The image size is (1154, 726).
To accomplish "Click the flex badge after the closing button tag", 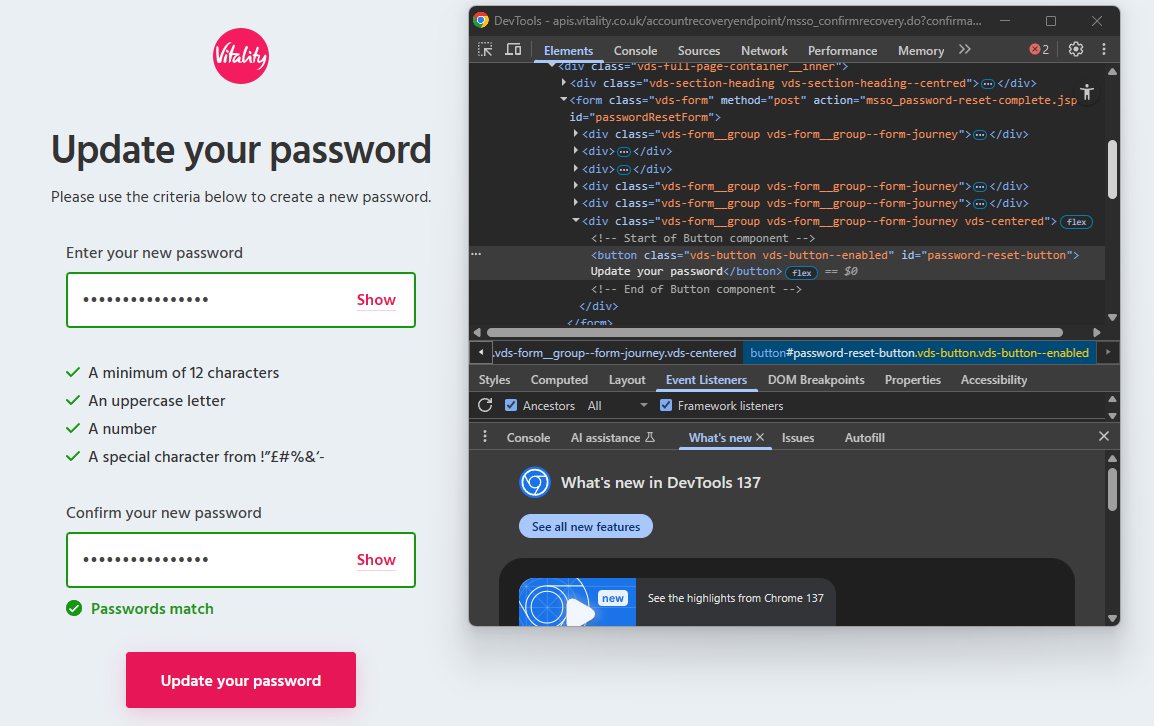I will coord(802,272).
